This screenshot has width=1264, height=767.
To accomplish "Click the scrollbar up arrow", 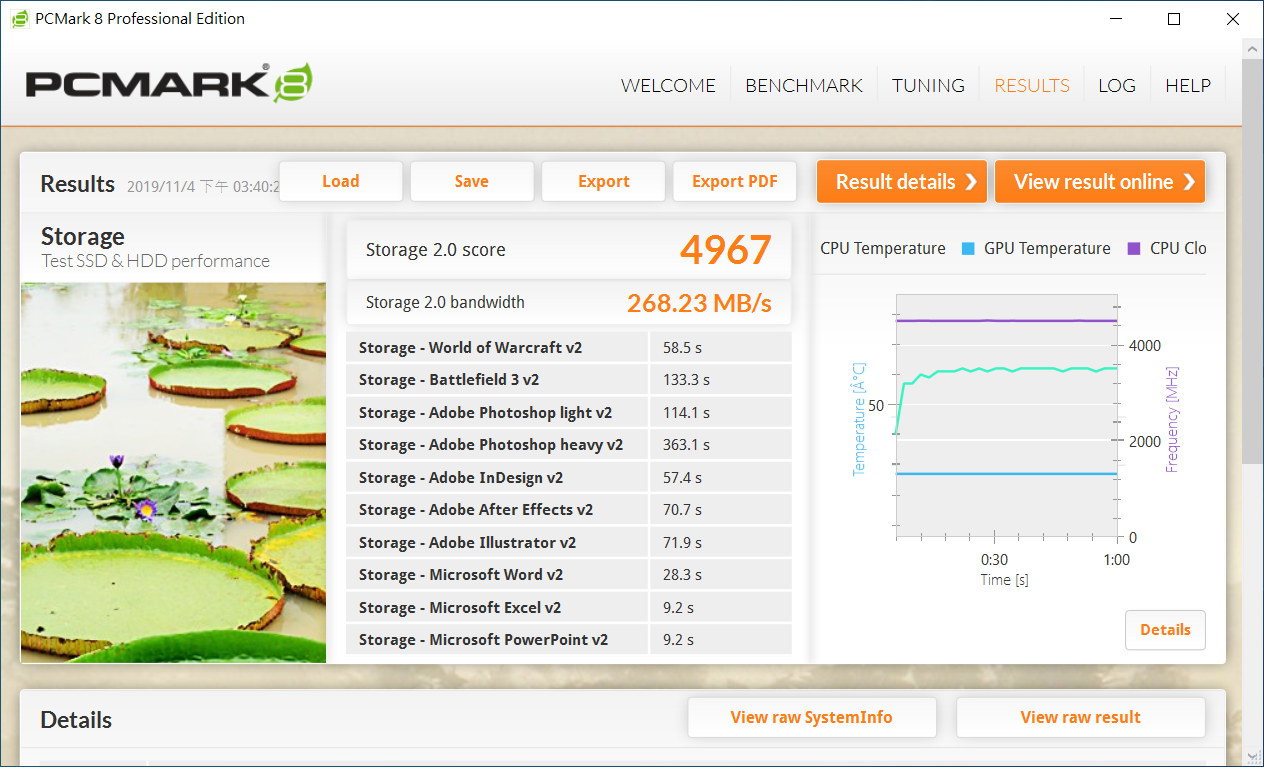I will [x=1253, y=48].
